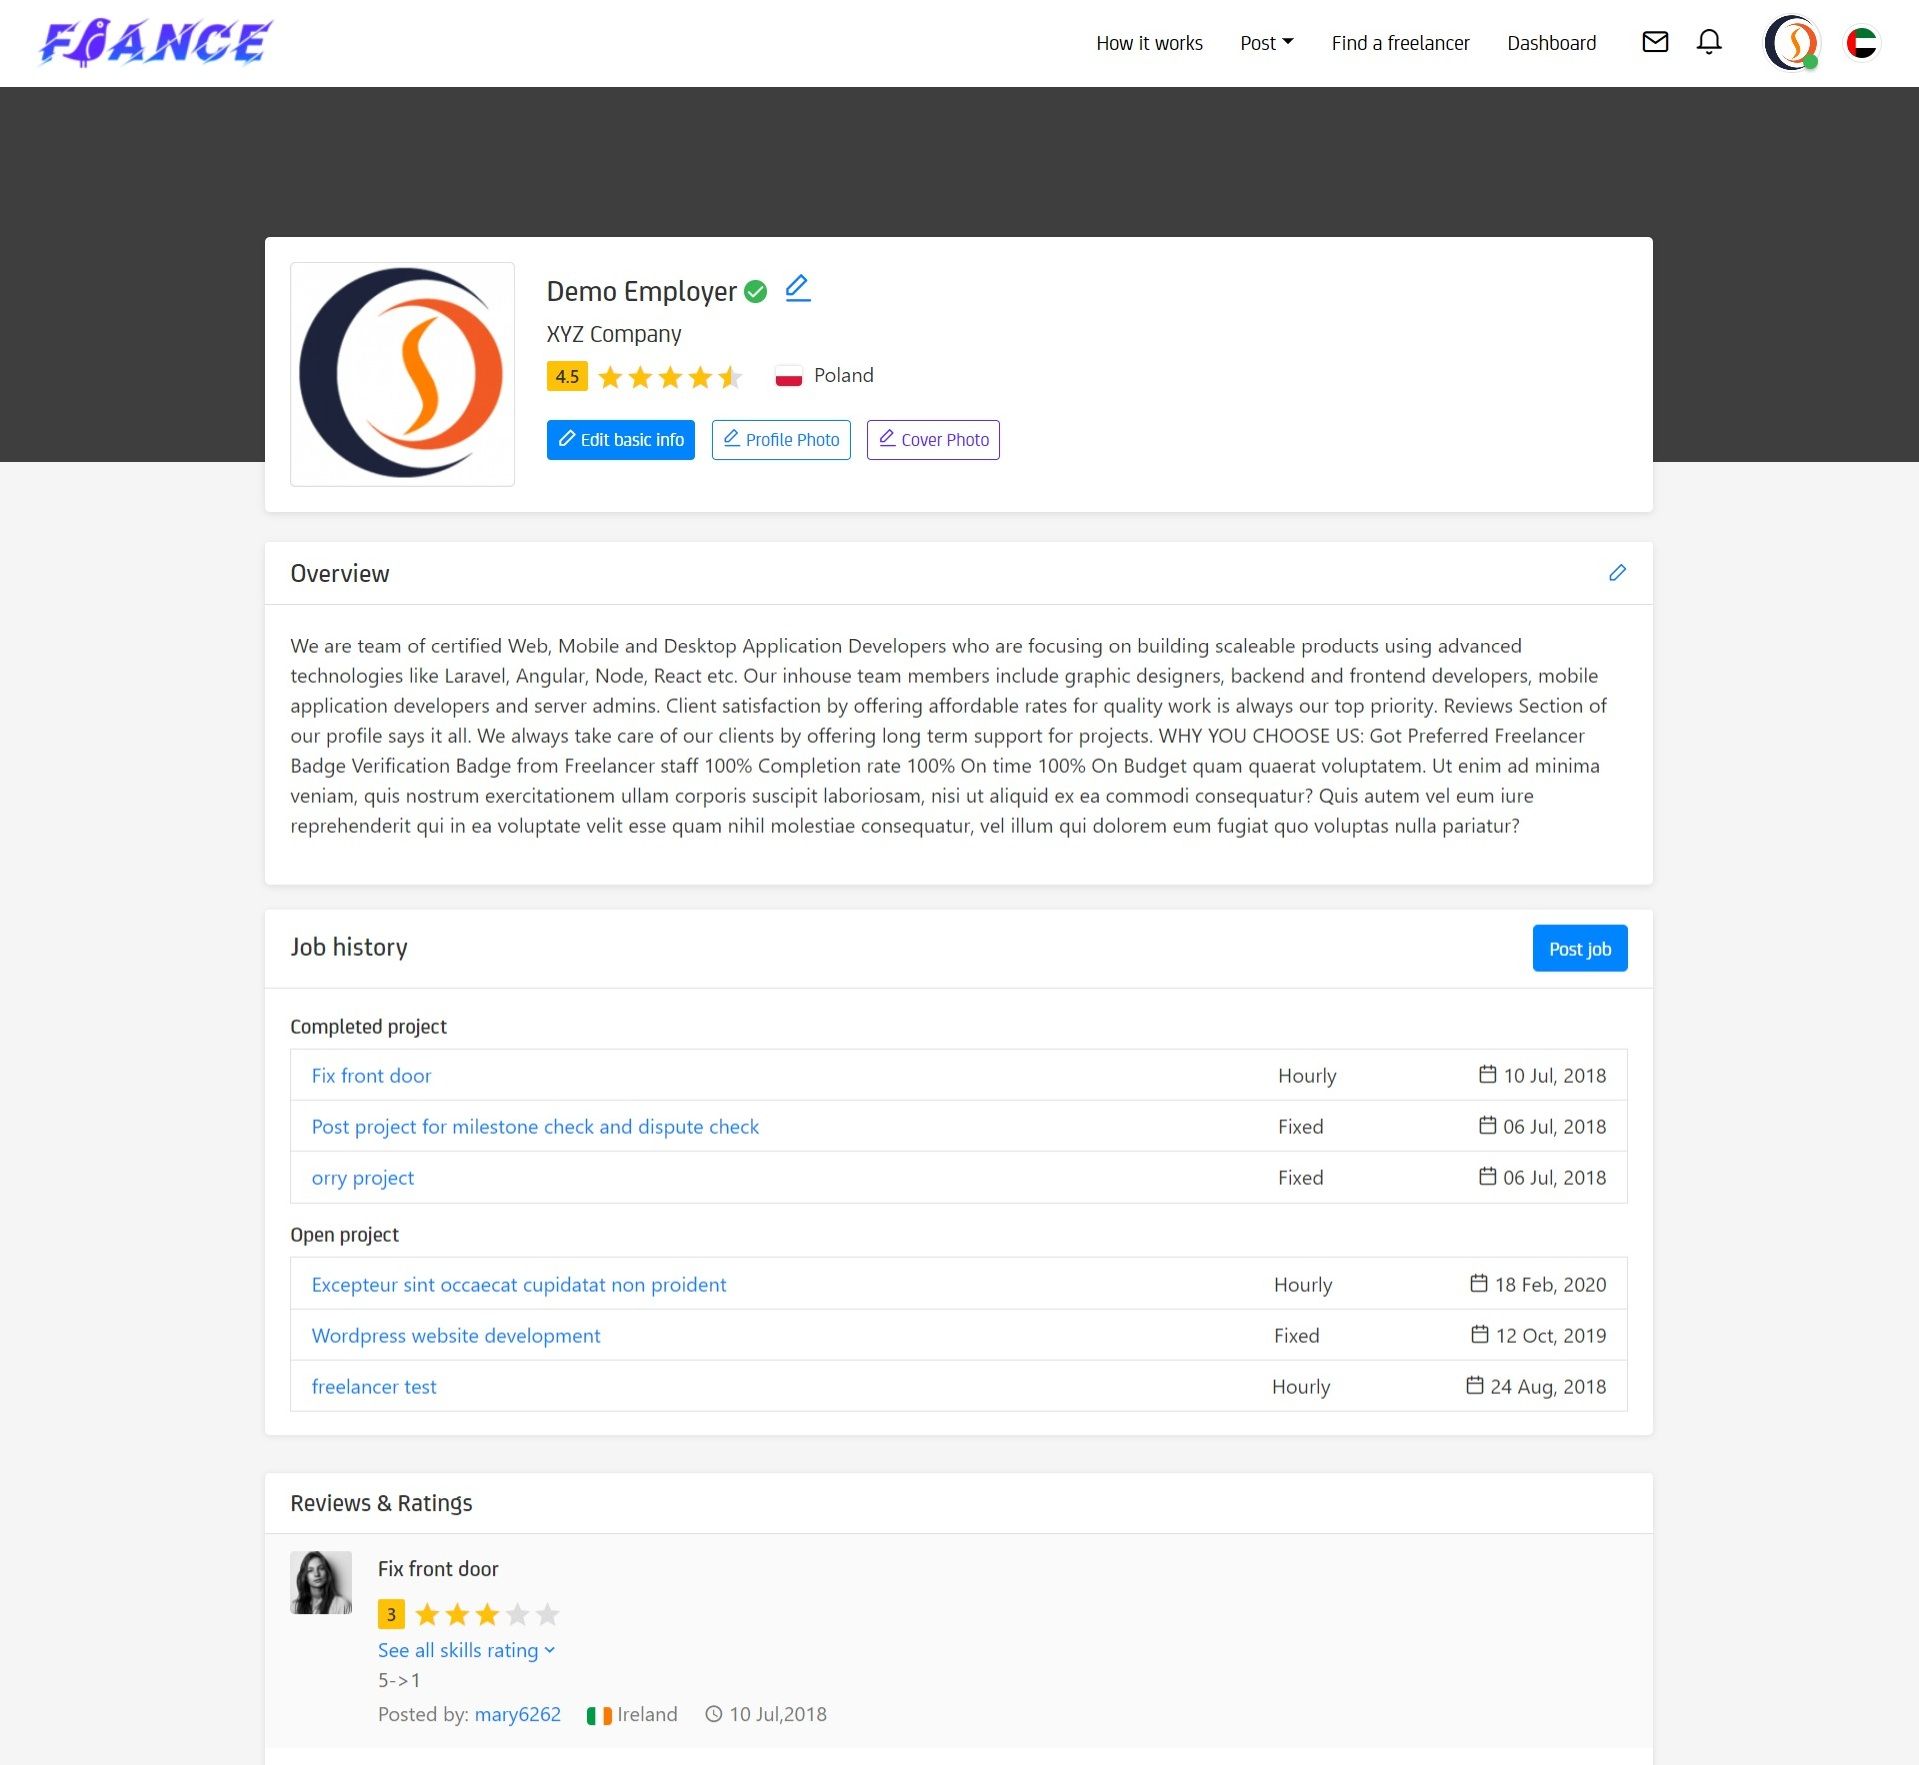Image resolution: width=1919 pixels, height=1765 pixels.
Task: Open the messages envelope icon
Action: point(1655,42)
